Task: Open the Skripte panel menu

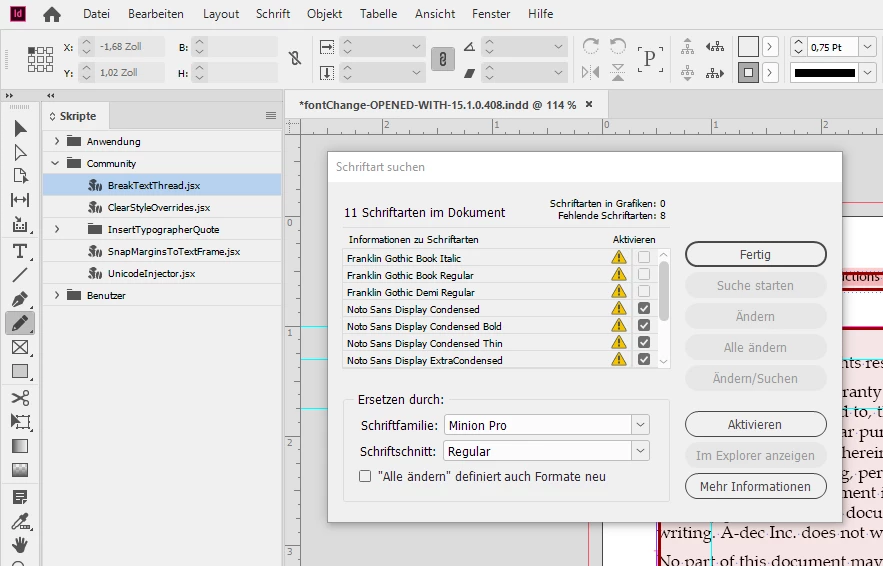Action: point(271,115)
